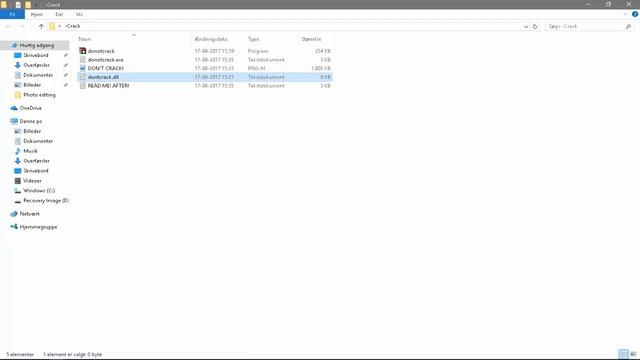Viewport: 640px width, 360px height.
Task: Click the Videoer film icon
Action: 18,181
